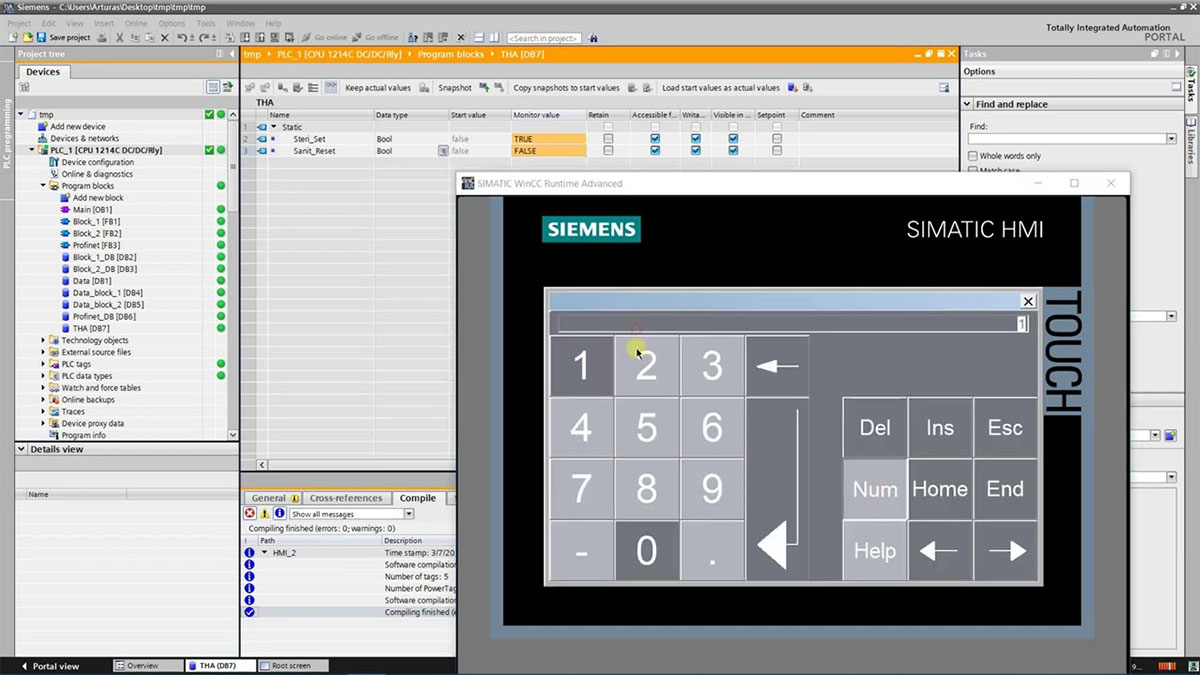Screen dimensions: 1200x675
Task: Open the Find field dropdown arrow
Action: tap(1170, 139)
